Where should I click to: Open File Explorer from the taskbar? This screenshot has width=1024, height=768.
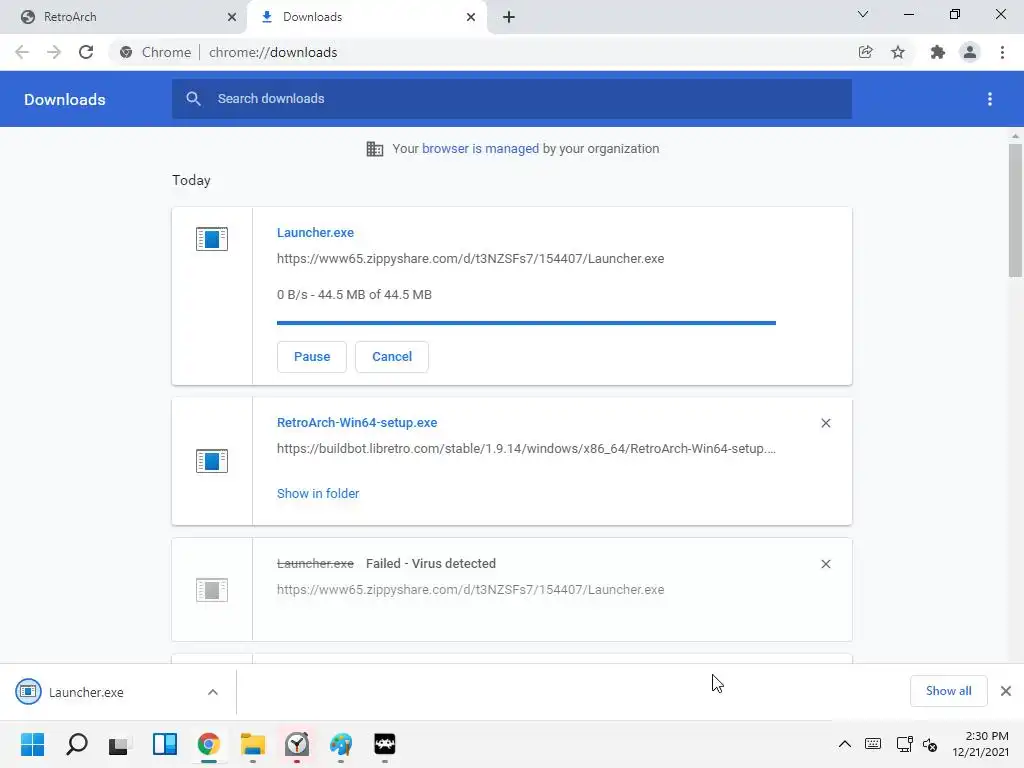tap(253, 744)
